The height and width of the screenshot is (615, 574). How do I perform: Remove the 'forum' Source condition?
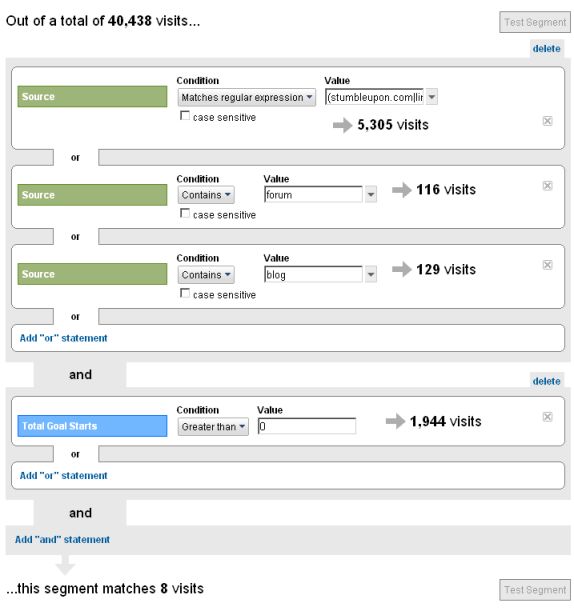[547, 186]
